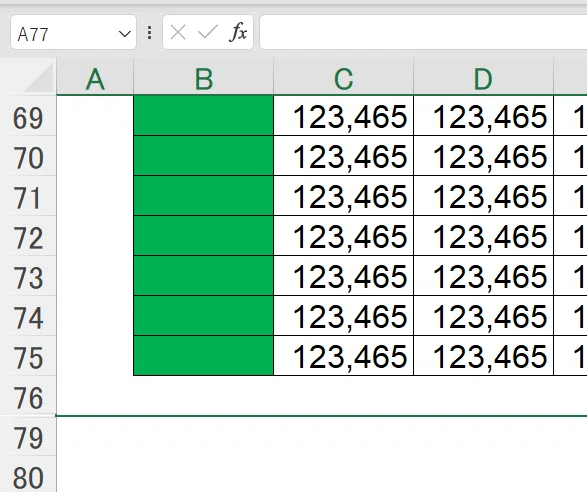Click empty cell A72

(x=95, y=236)
